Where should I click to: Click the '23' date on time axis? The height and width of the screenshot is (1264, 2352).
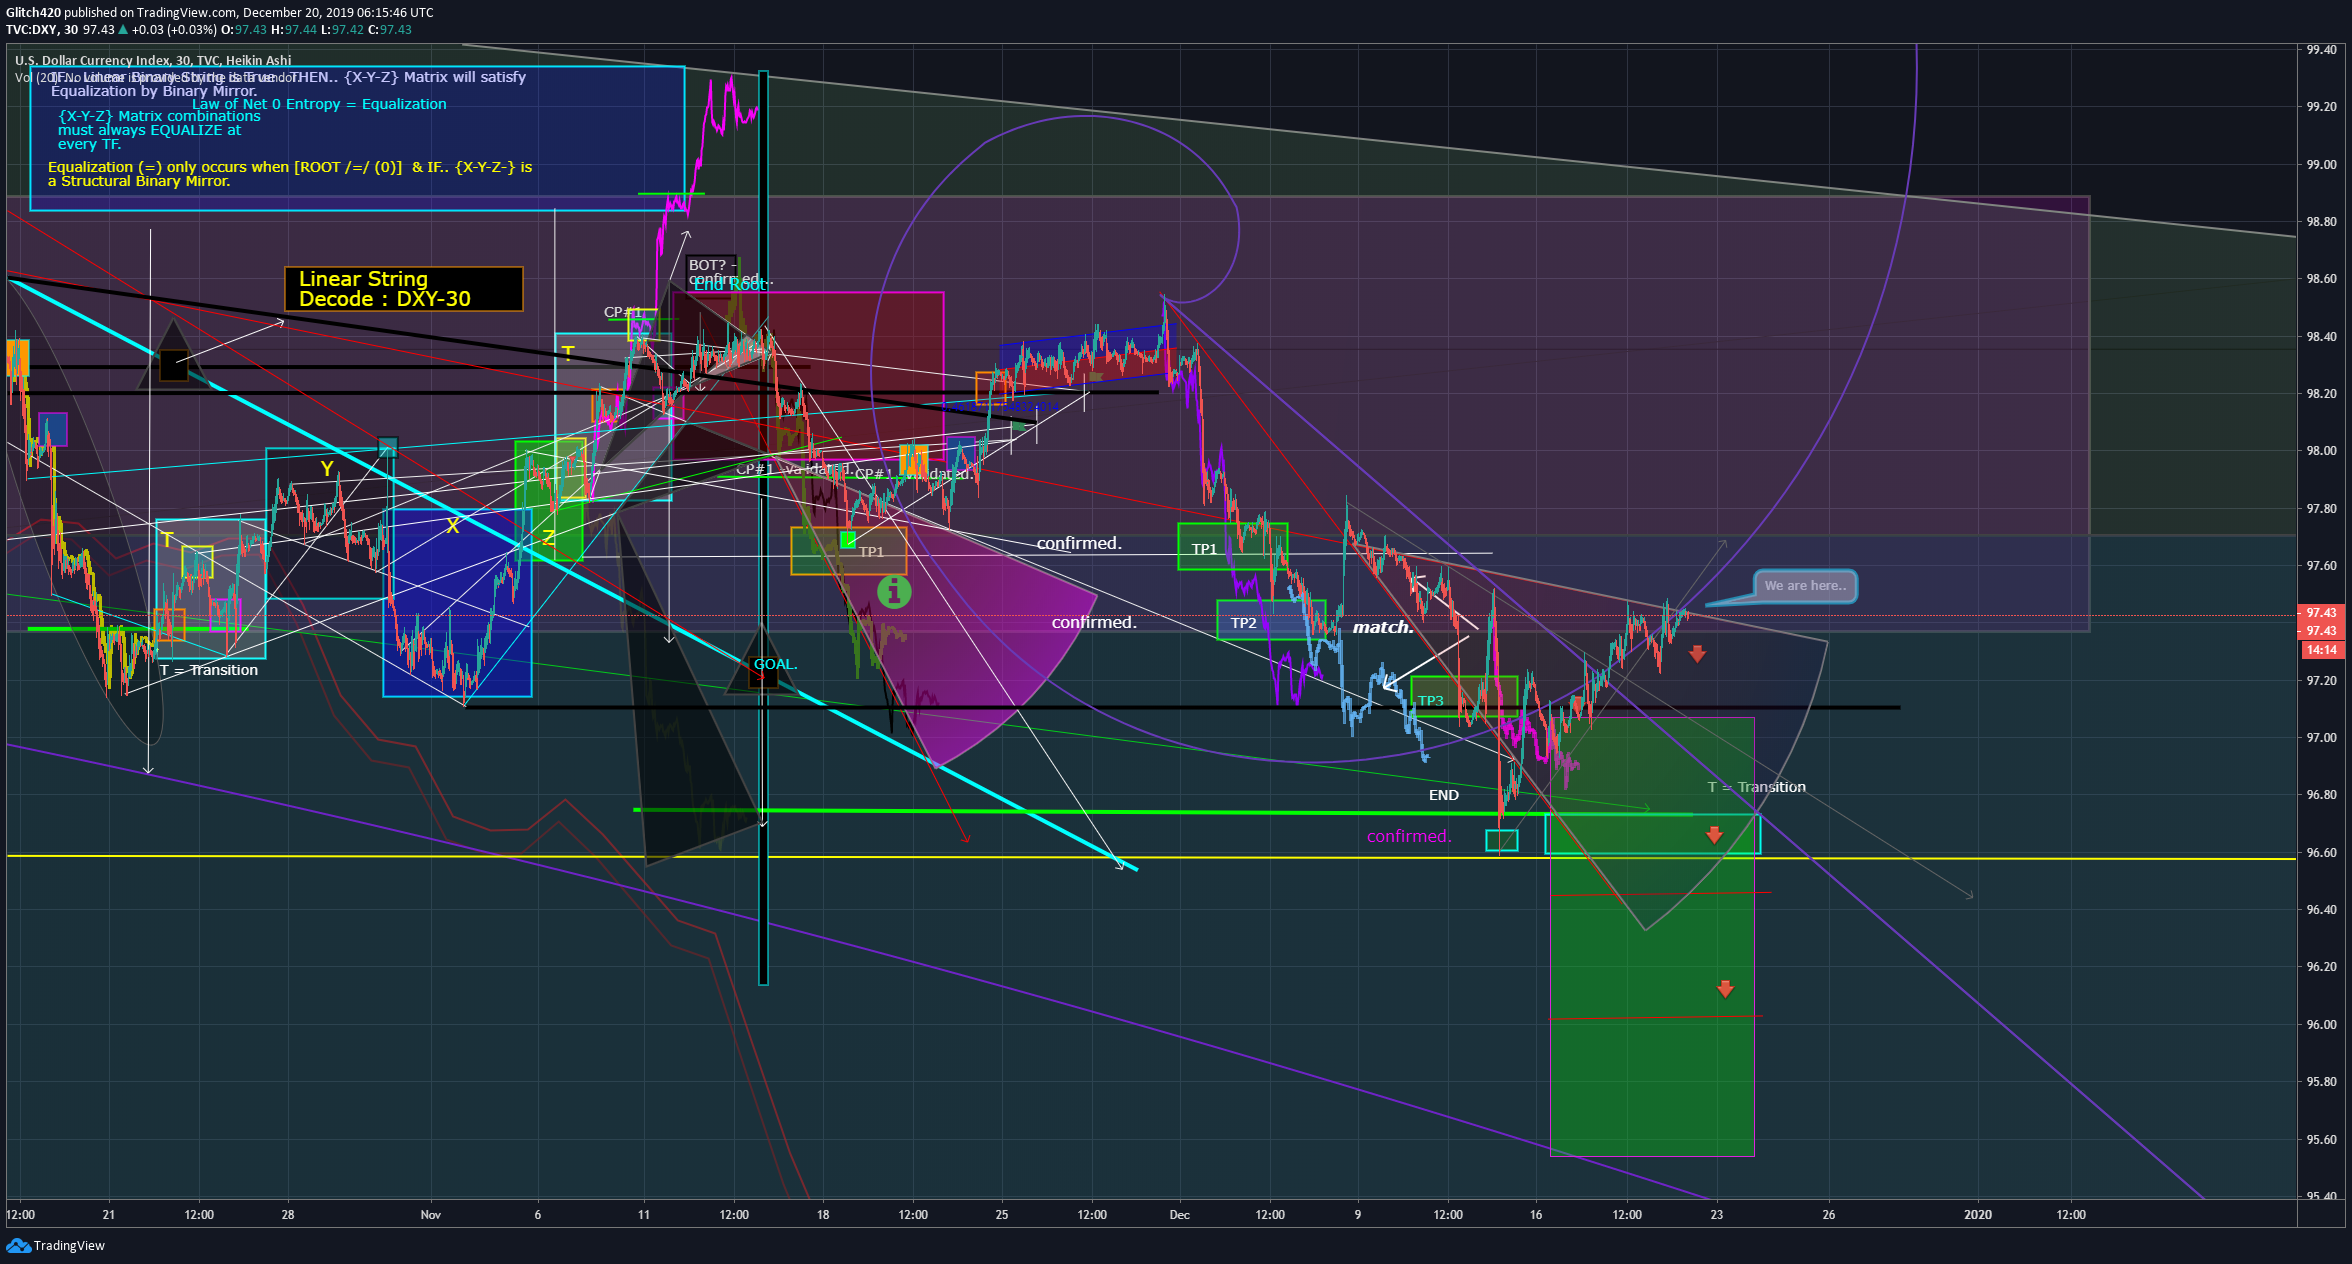pos(1716,1214)
